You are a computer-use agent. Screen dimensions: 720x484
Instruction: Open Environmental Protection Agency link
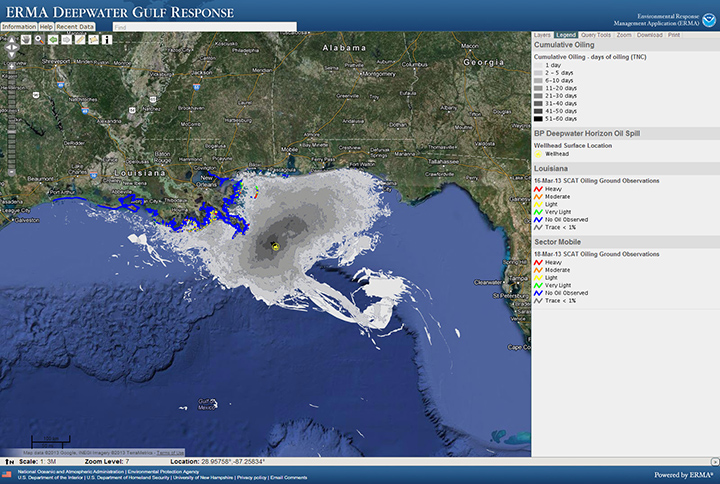163,472
